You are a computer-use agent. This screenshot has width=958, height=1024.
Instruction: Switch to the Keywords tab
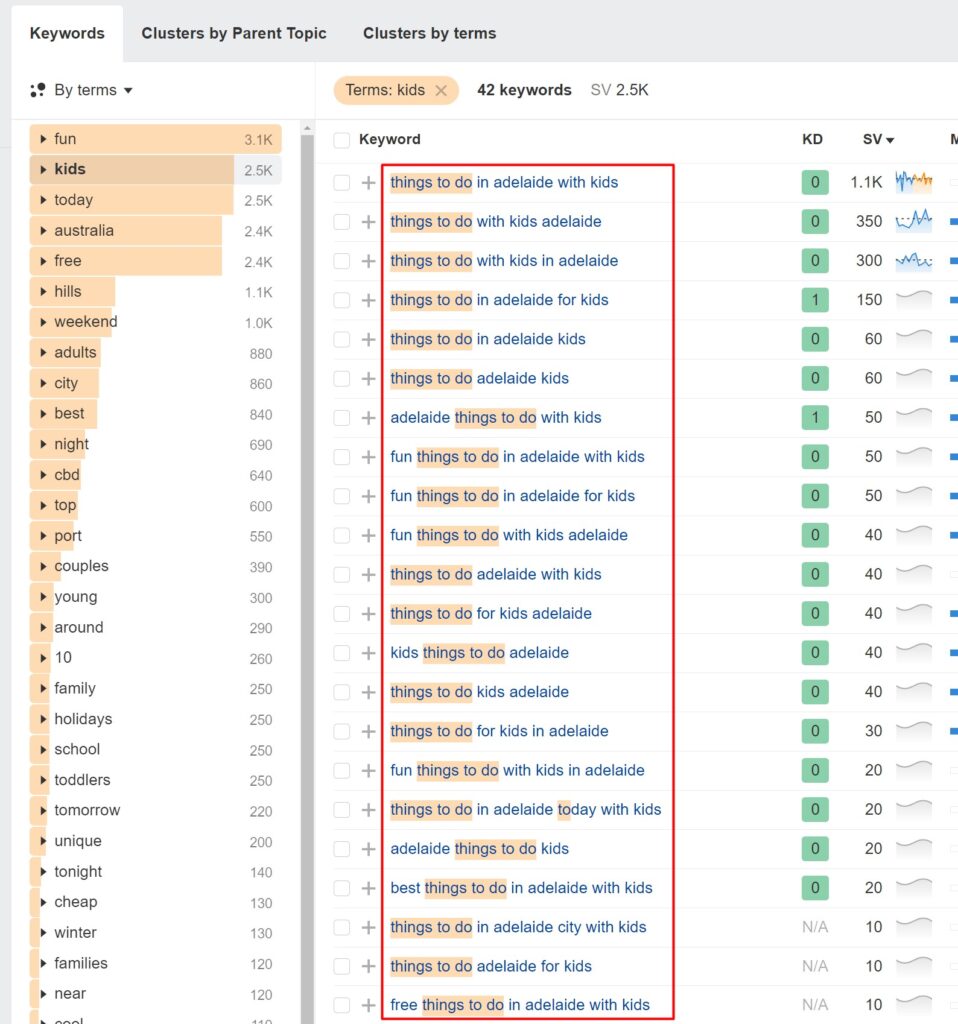click(x=67, y=33)
